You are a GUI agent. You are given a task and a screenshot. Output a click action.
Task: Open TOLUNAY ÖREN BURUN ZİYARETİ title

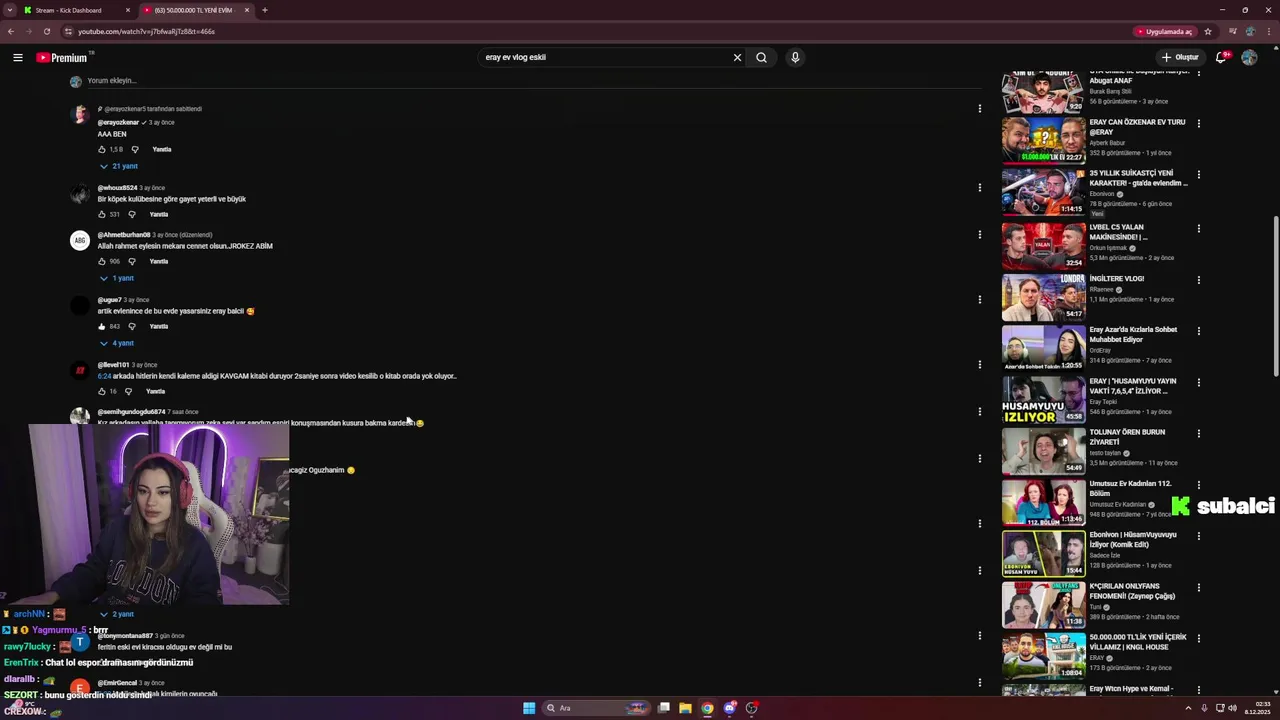tap(1127, 437)
